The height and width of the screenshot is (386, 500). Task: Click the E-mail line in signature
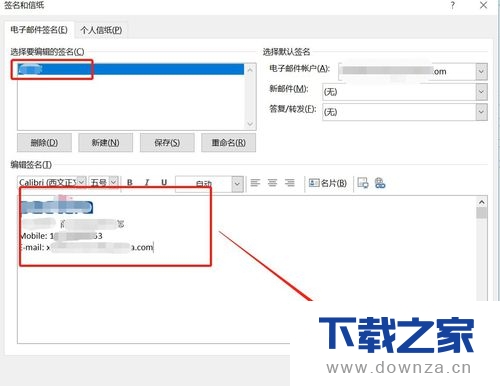[x=86, y=247]
